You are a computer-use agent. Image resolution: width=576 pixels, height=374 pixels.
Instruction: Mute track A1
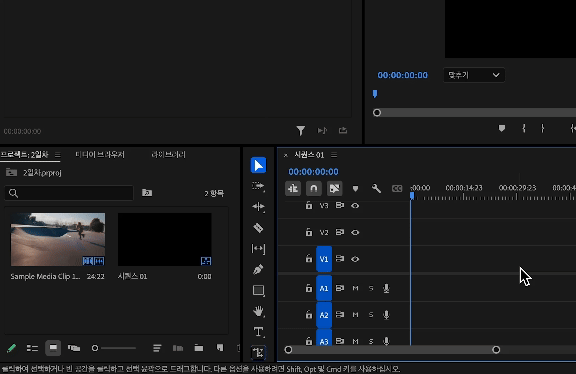tap(355, 288)
